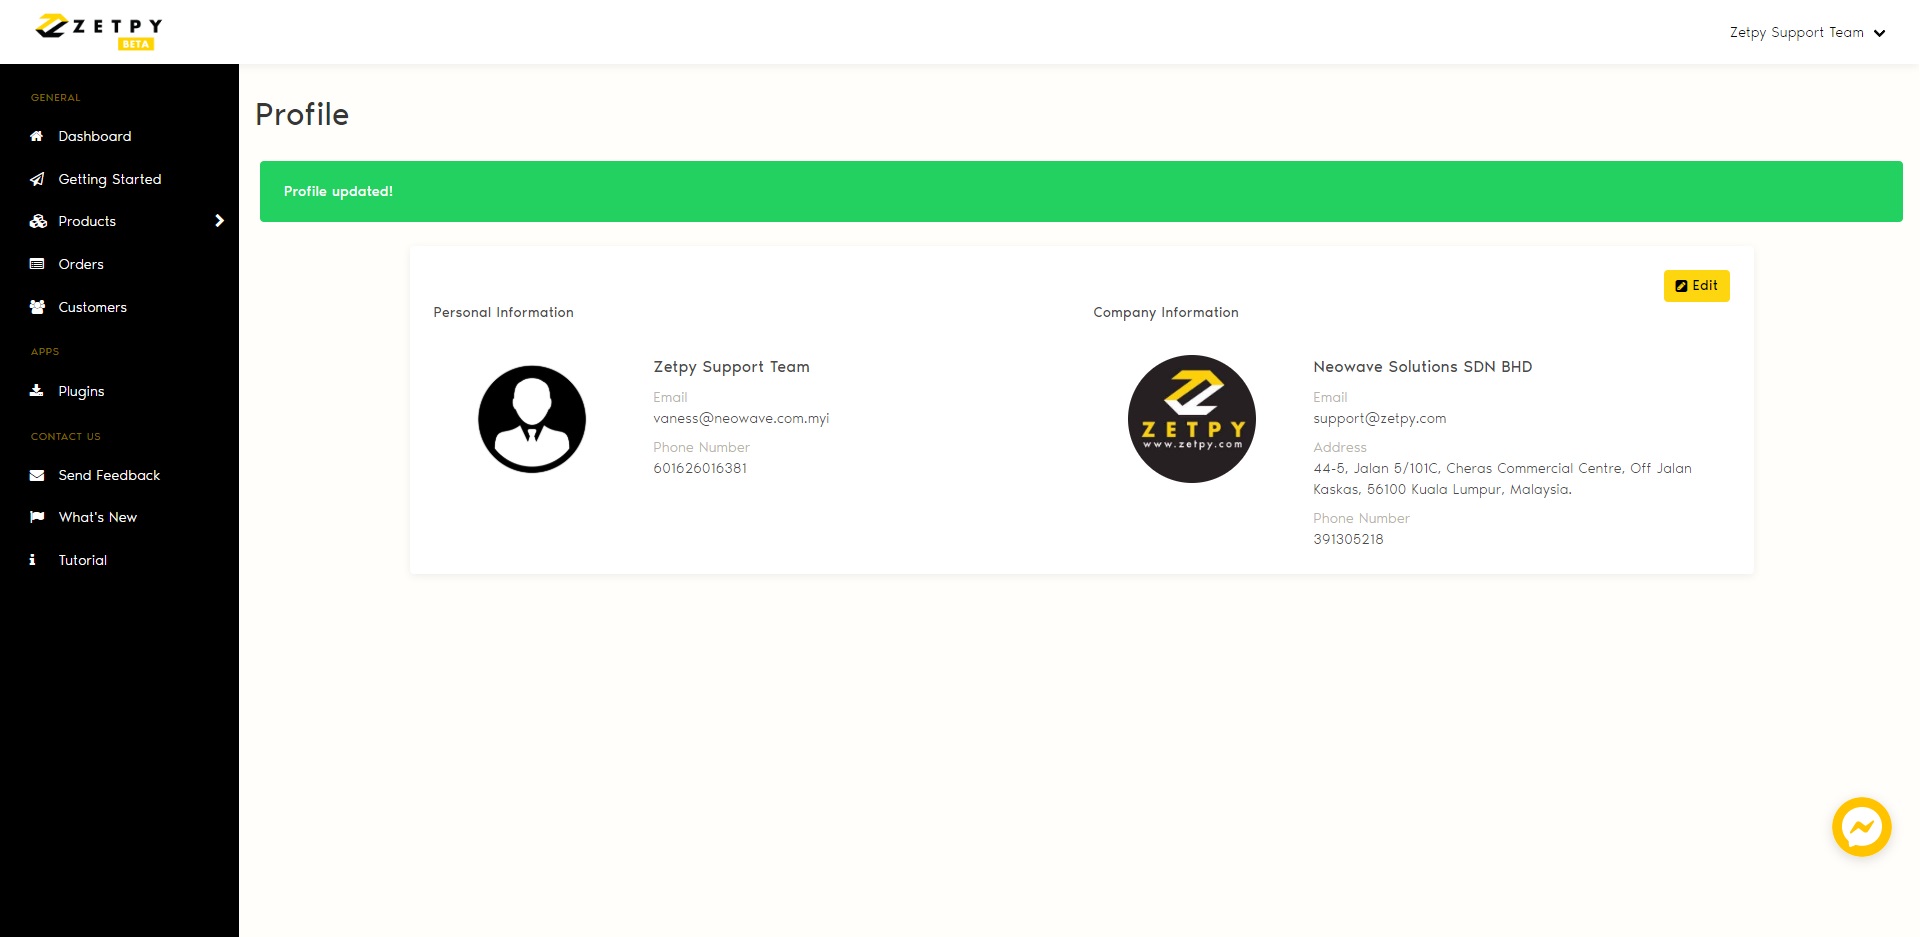Open the Messenger chat bubble
Image resolution: width=1920 pixels, height=937 pixels.
pos(1861,827)
